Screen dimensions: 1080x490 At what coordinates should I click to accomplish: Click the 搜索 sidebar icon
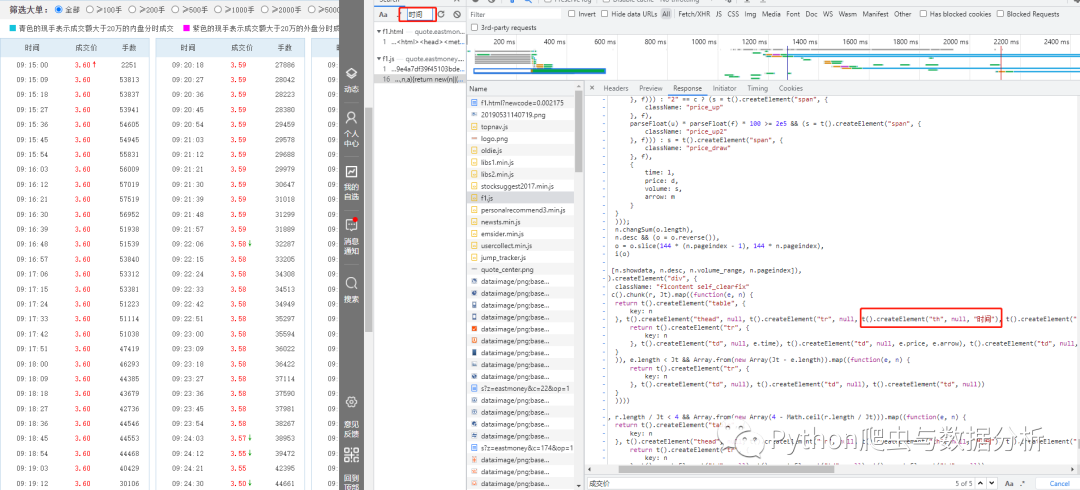[351, 283]
